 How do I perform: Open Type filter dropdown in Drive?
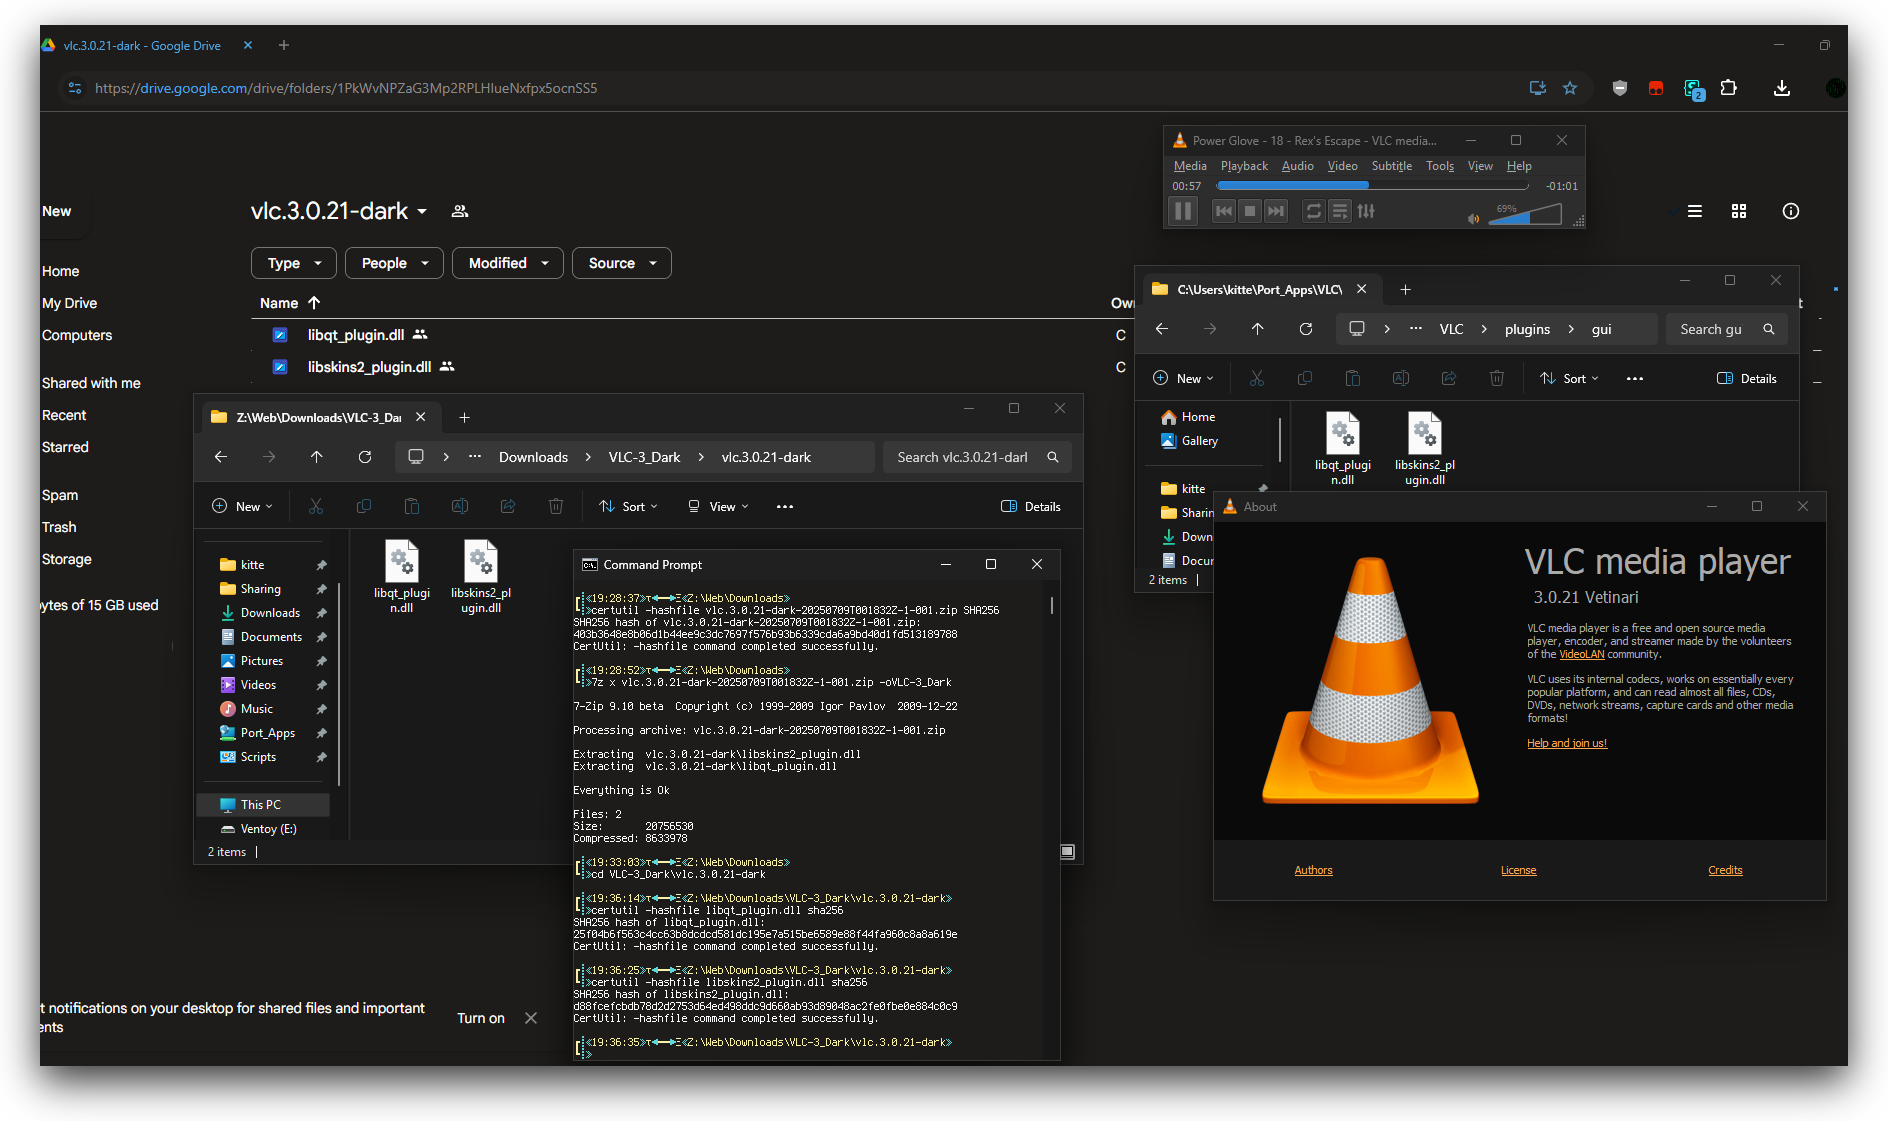293,263
